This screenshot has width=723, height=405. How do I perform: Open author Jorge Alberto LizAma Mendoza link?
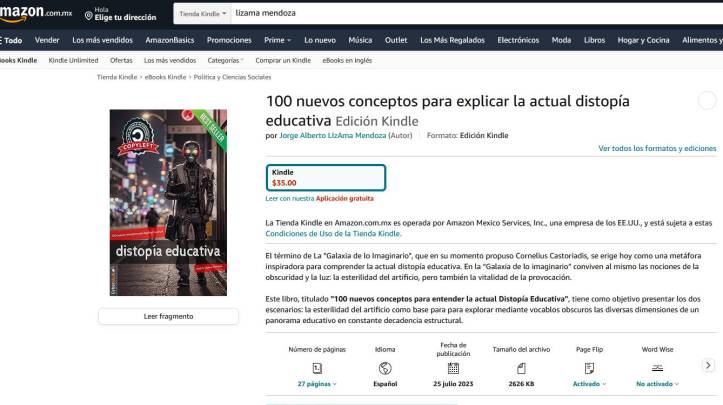pyautogui.click(x=331, y=135)
